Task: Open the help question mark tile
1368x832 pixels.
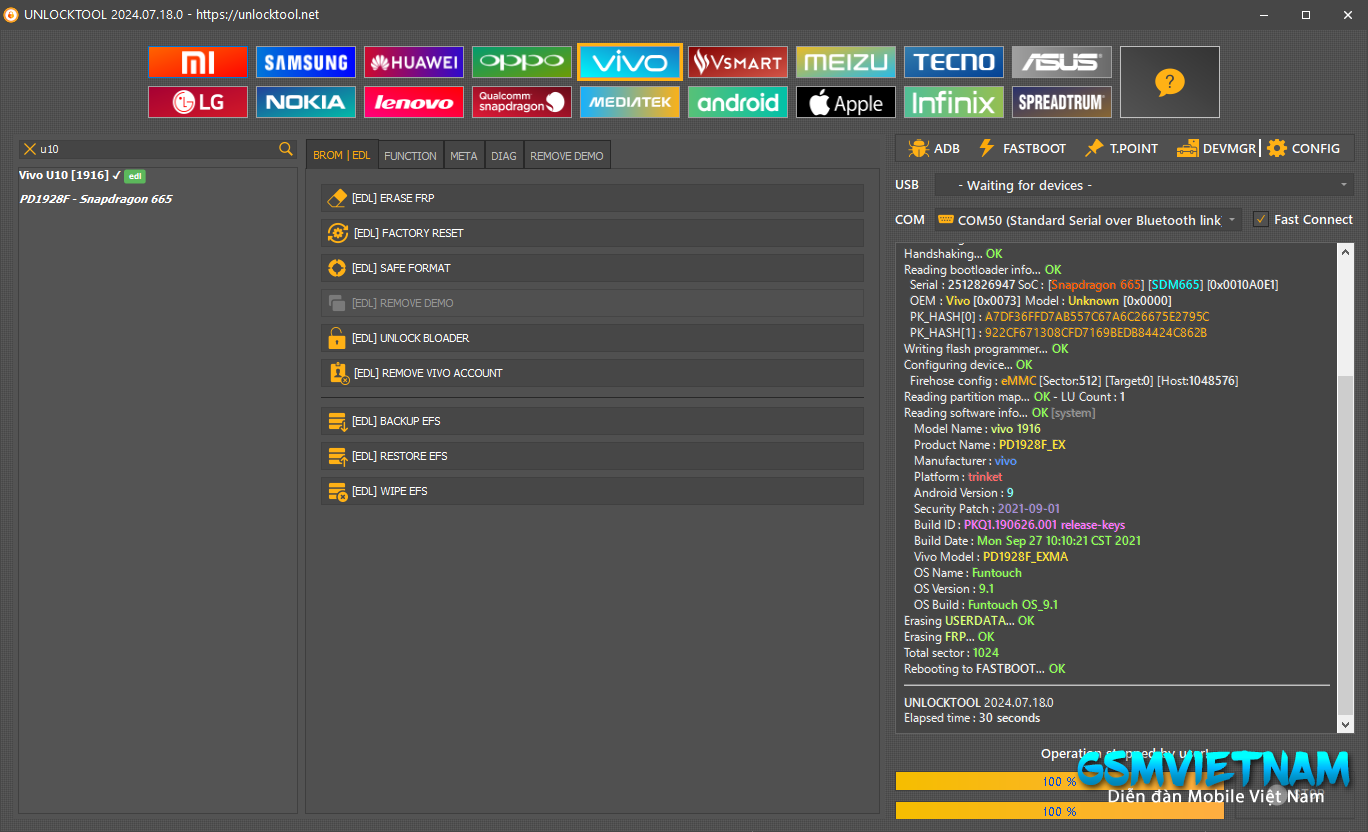Action: click(x=1170, y=82)
